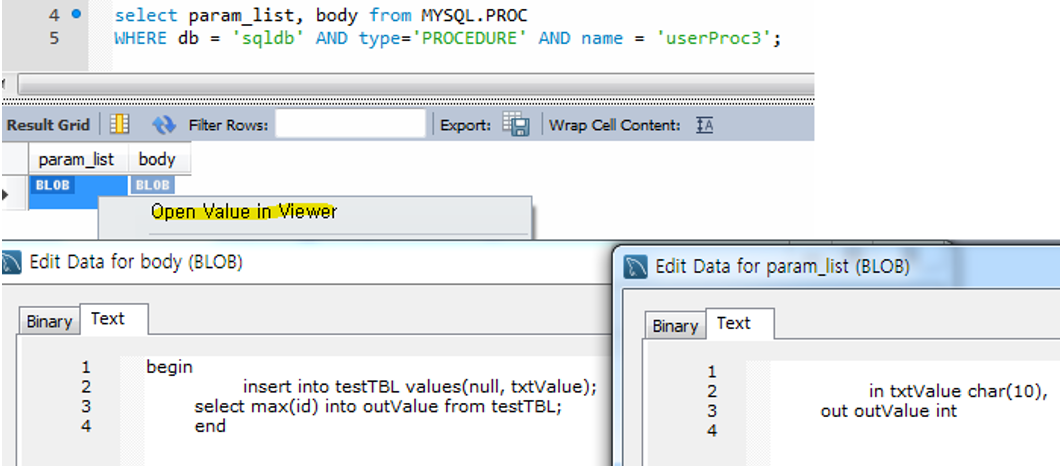This screenshot has height=466, width=1060.
Task: Switch to Binary tab in param_list editor
Action: 675,327
